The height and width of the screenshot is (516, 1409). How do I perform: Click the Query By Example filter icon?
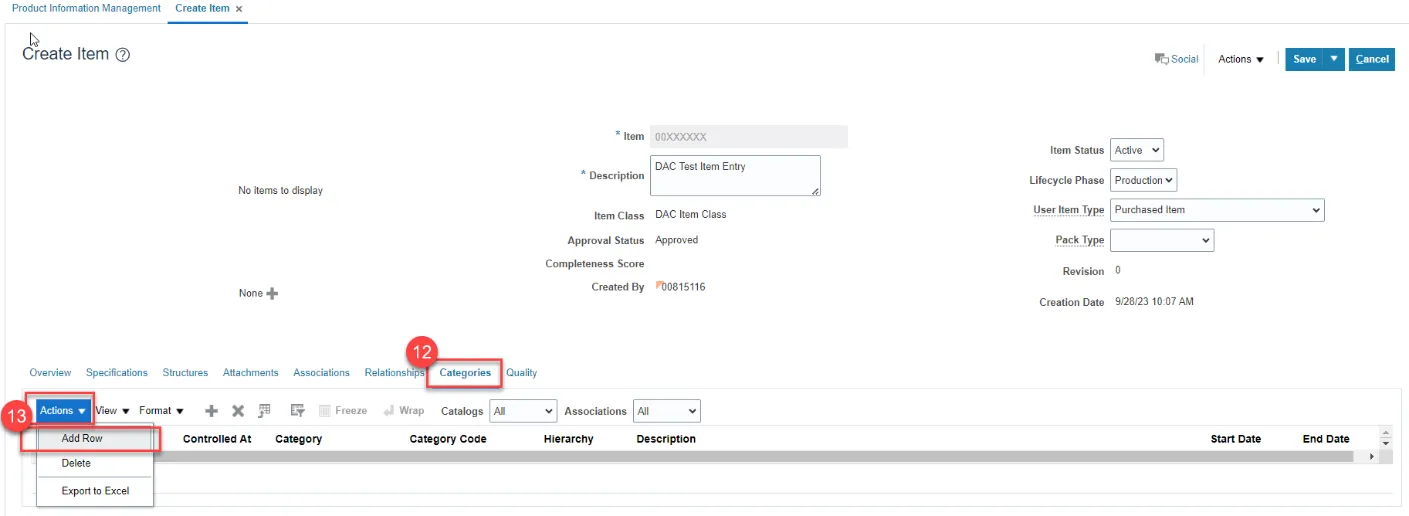[297, 411]
